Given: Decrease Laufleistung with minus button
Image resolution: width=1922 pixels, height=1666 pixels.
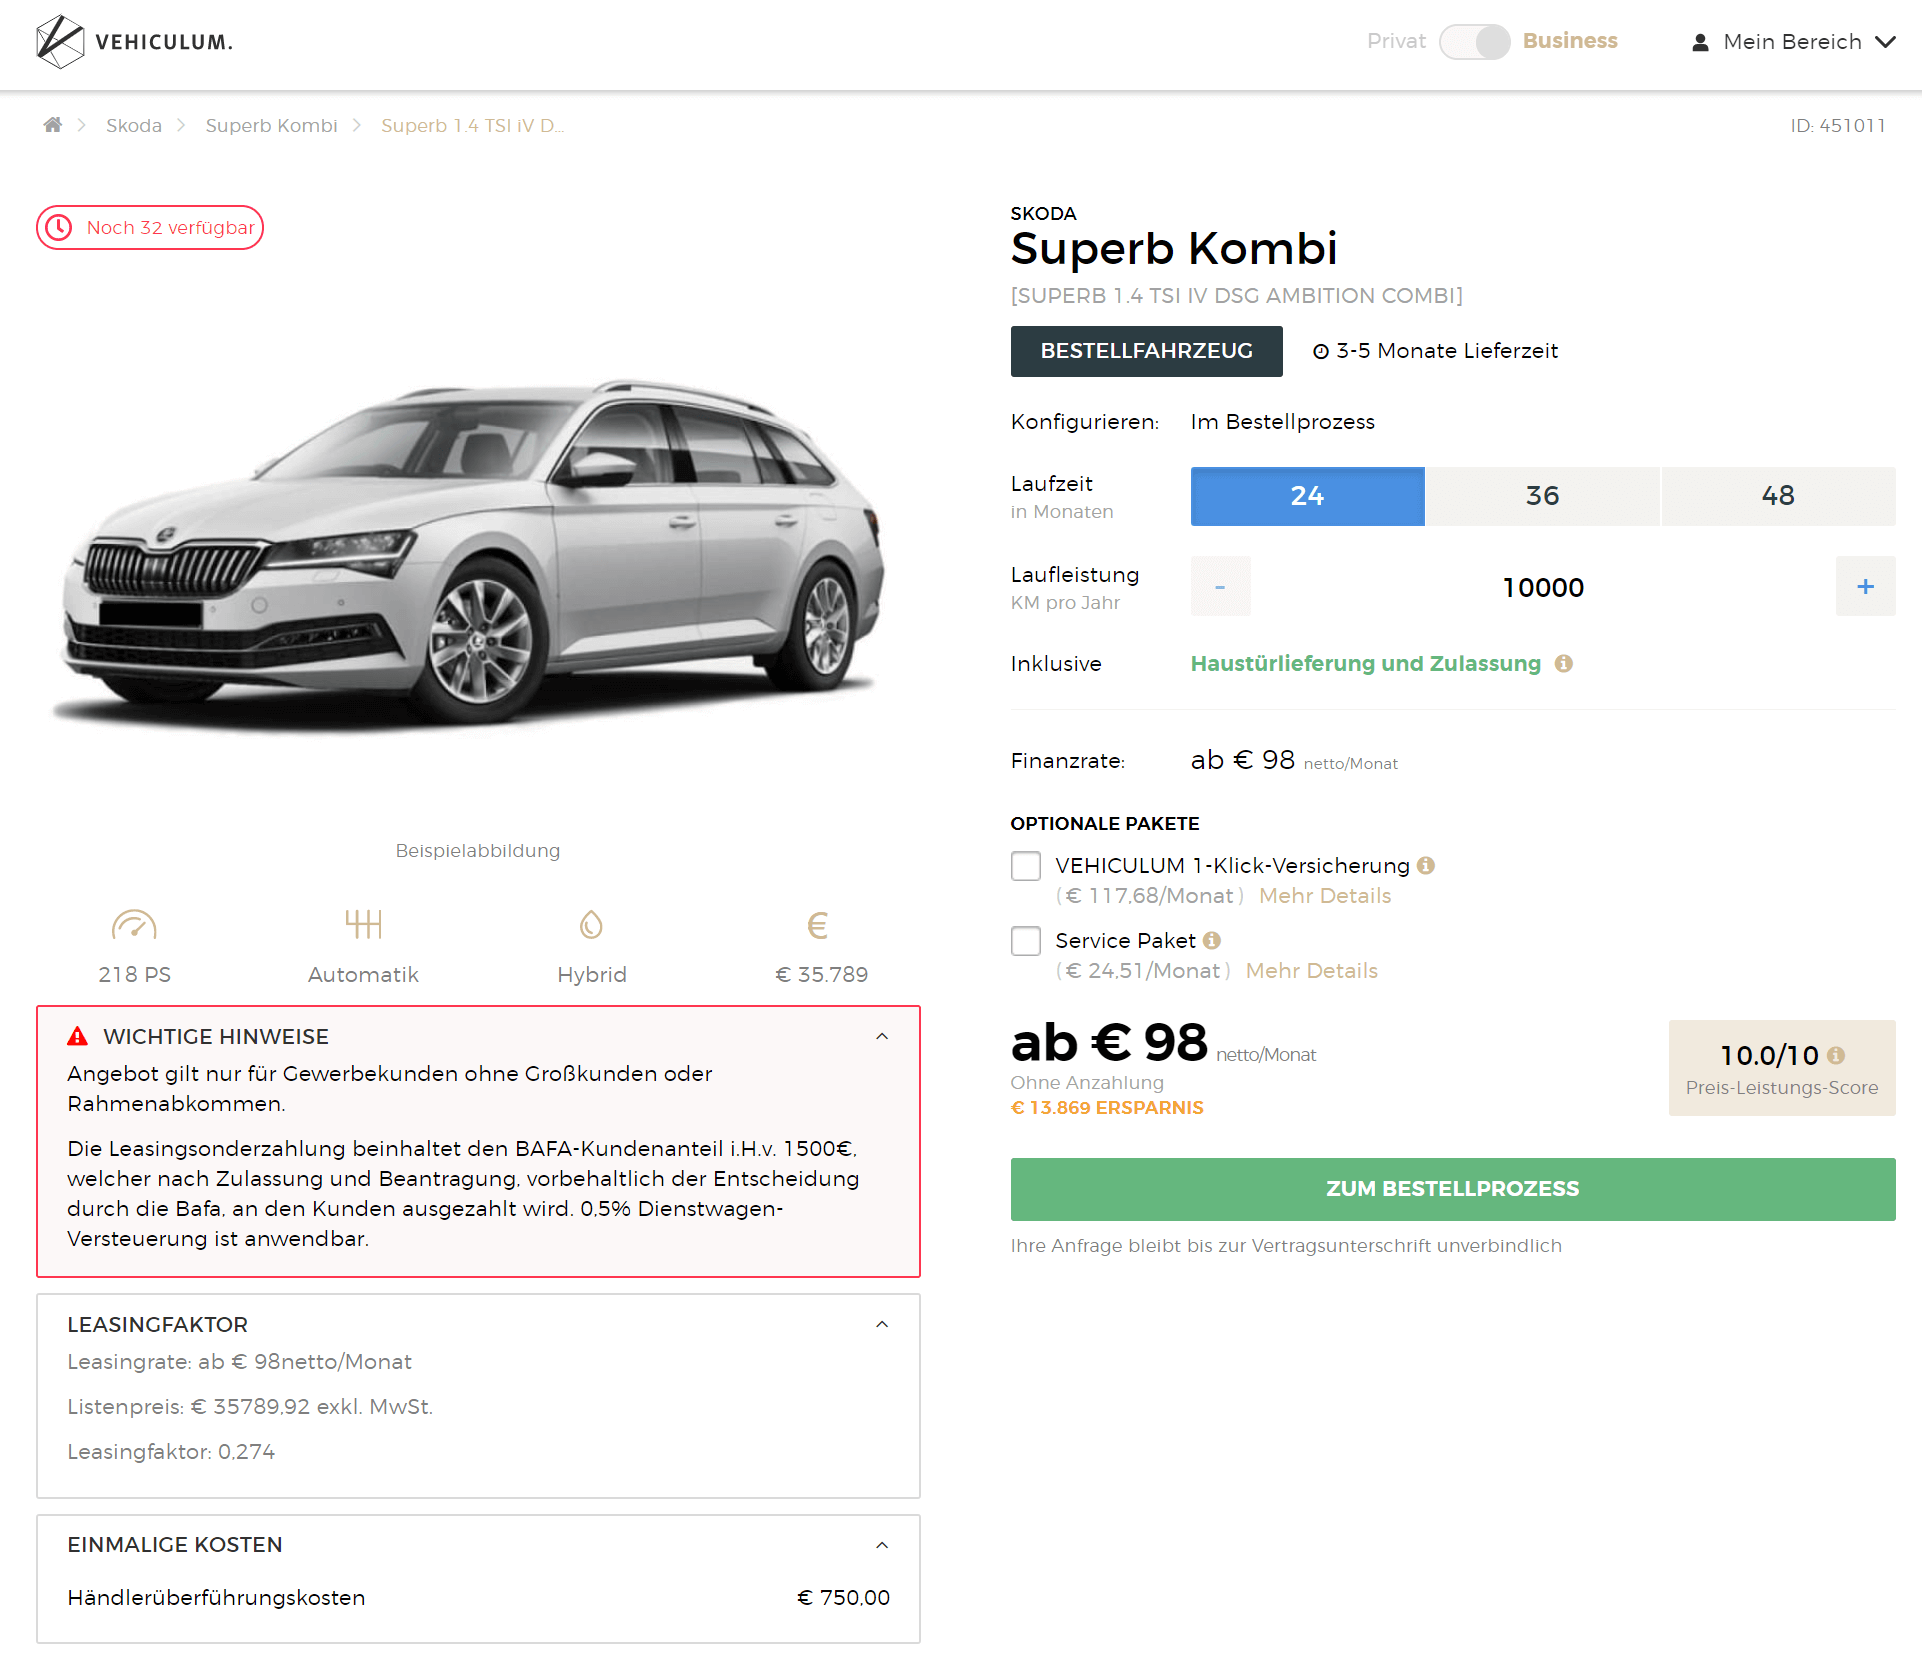Looking at the screenshot, I should [x=1220, y=587].
